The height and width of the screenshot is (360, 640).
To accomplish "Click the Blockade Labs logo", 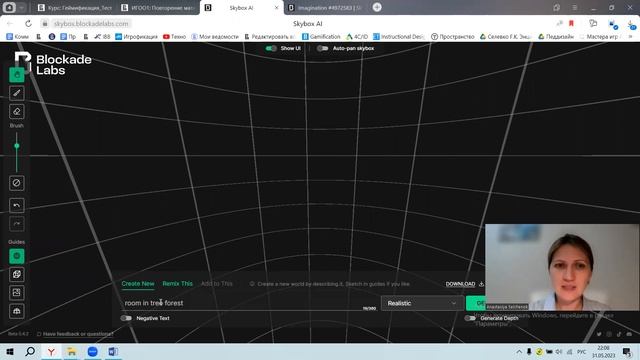I will [x=53, y=64].
